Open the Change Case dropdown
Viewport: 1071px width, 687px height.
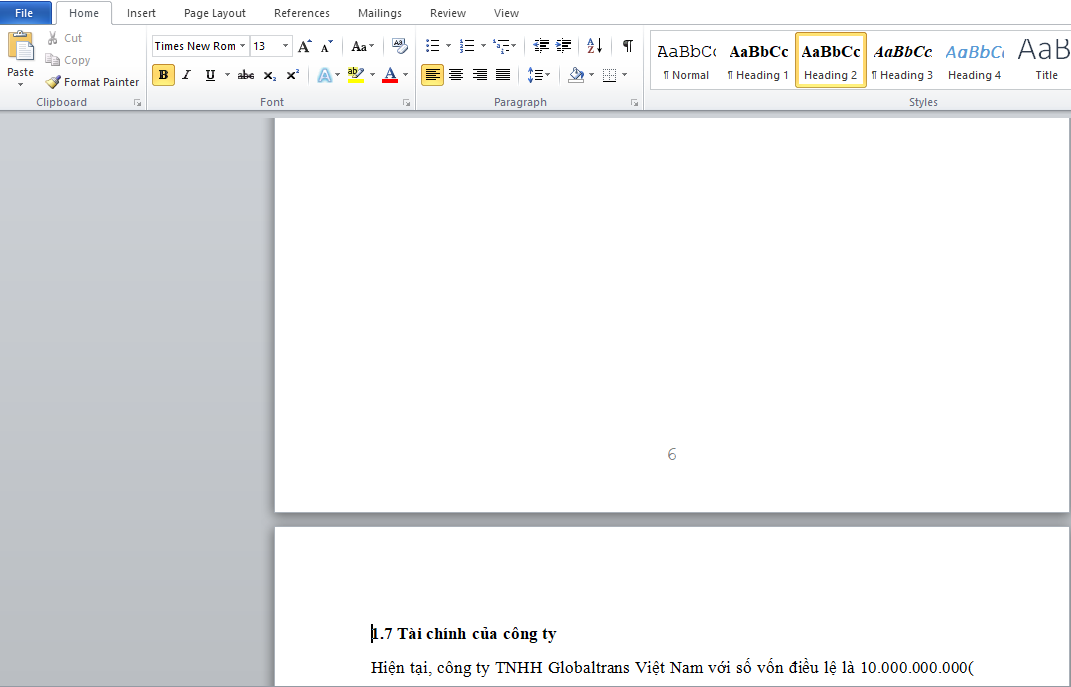[x=363, y=46]
